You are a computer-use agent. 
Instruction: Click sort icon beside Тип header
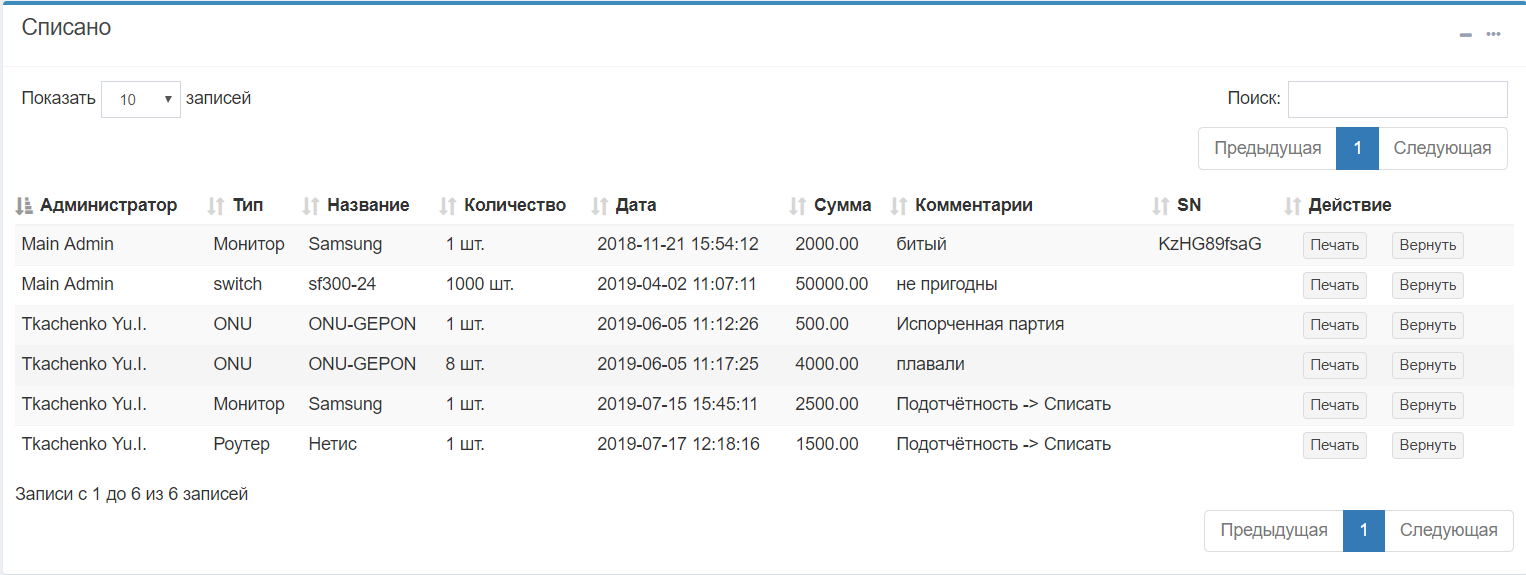pyautogui.click(x=216, y=205)
